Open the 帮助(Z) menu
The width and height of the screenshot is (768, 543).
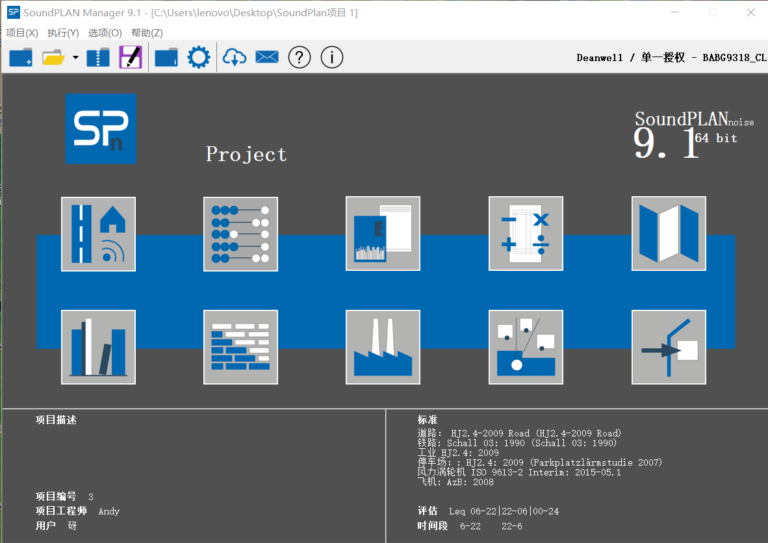[x=147, y=33]
